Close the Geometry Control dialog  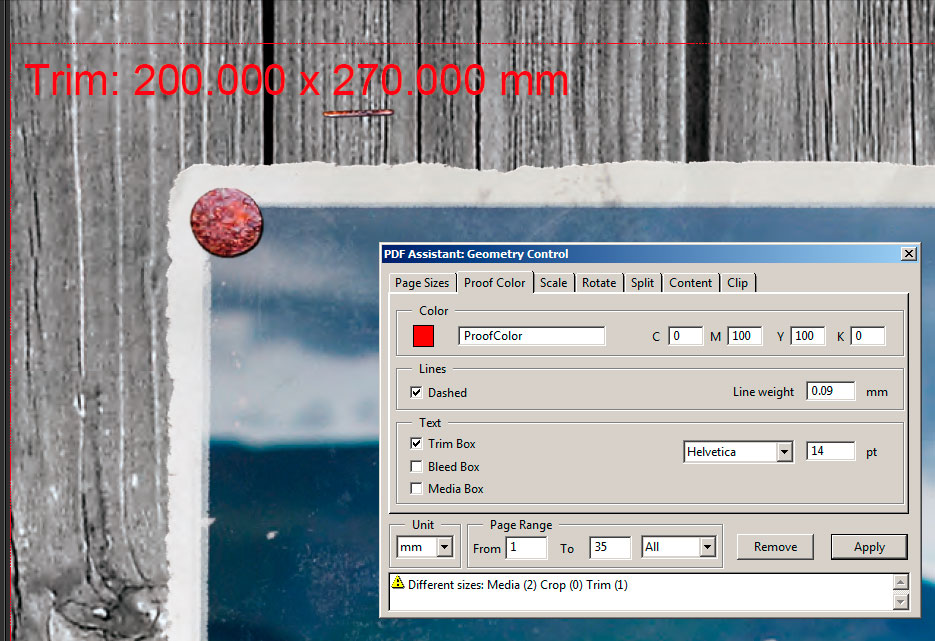coord(909,254)
